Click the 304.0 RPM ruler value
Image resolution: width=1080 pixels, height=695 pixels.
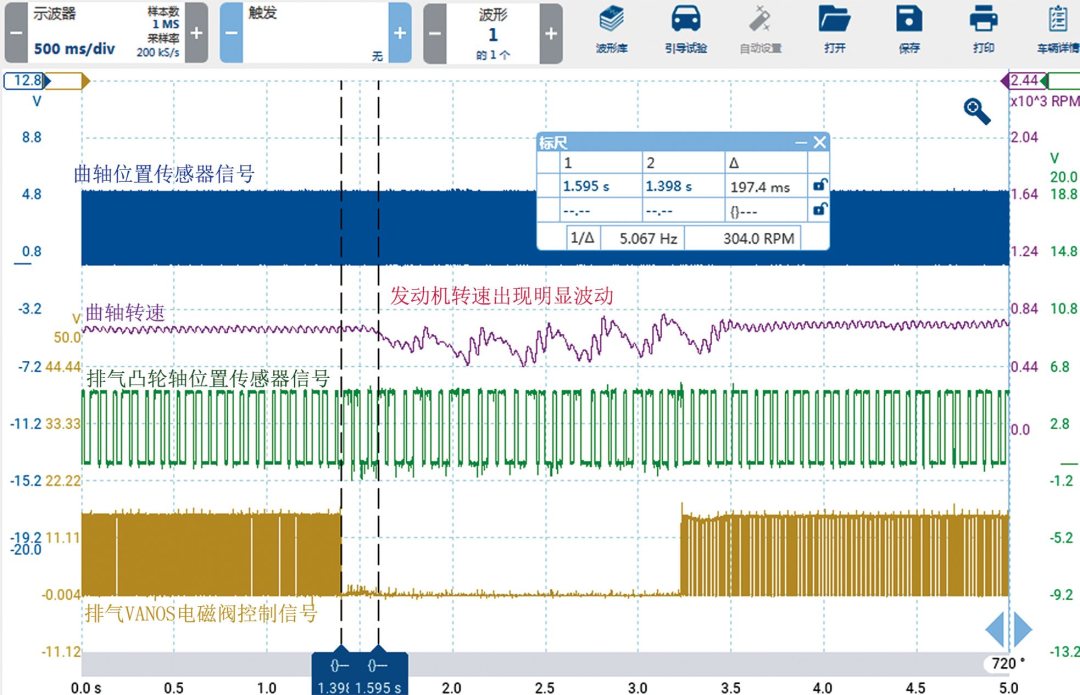click(x=758, y=238)
